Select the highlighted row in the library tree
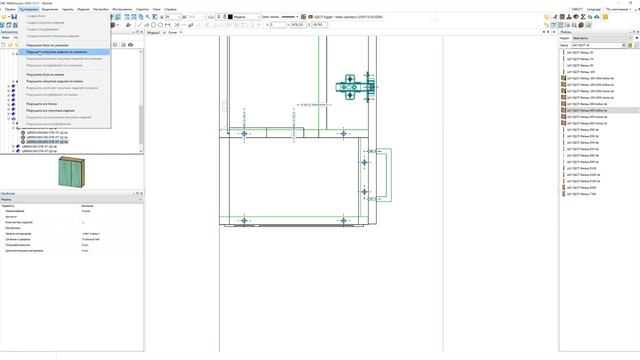 pyautogui.click(x=47, y=142)
